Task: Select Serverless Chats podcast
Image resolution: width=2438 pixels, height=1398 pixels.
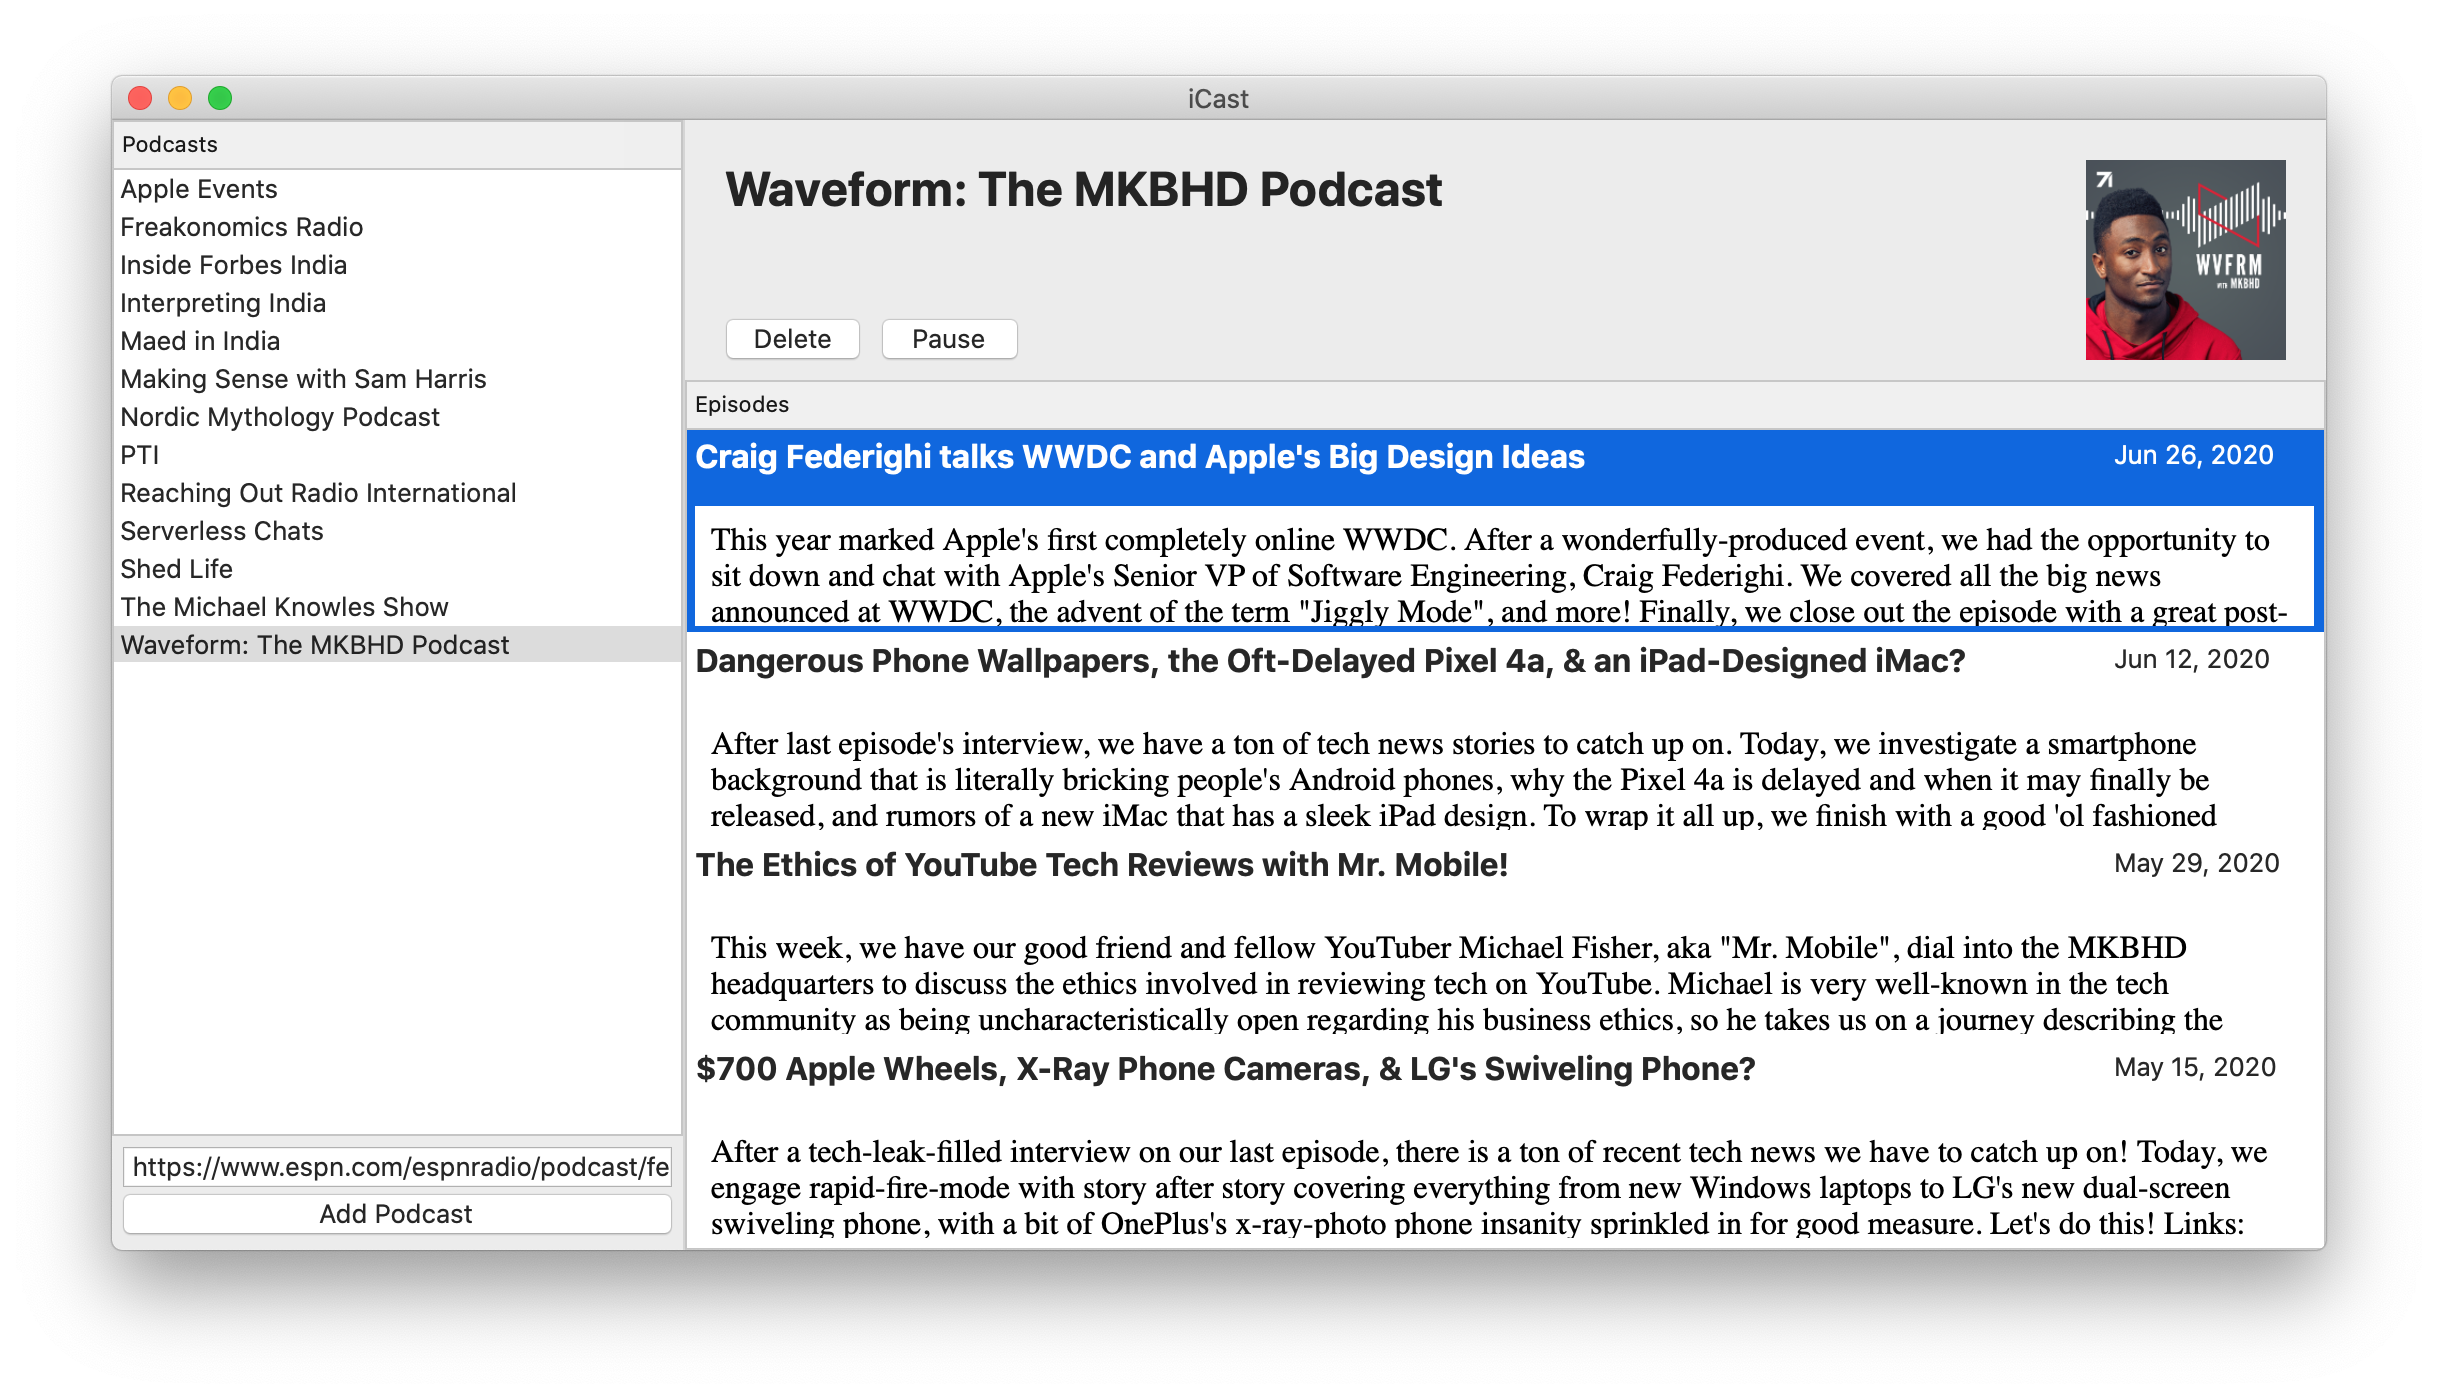Action: point(397,531)
